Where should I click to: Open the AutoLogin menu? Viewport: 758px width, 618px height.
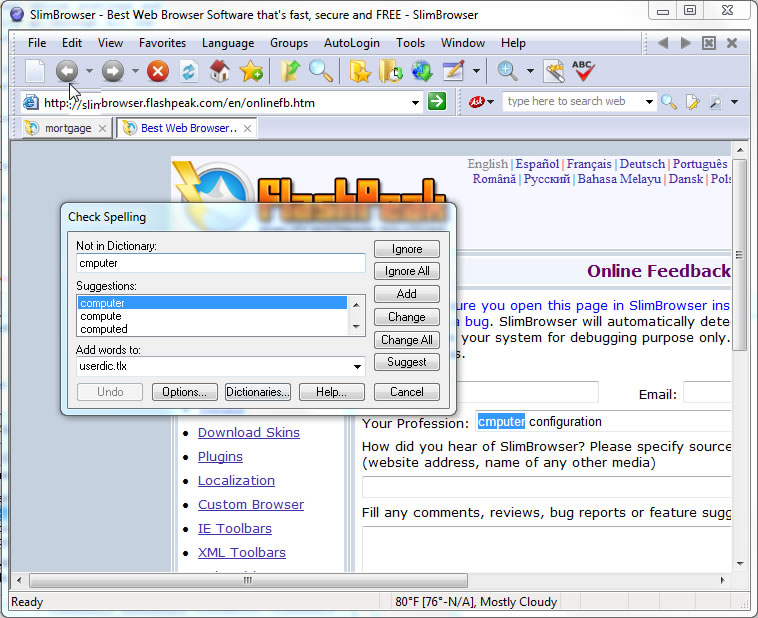pyautogui.click(x=351, y=43)
